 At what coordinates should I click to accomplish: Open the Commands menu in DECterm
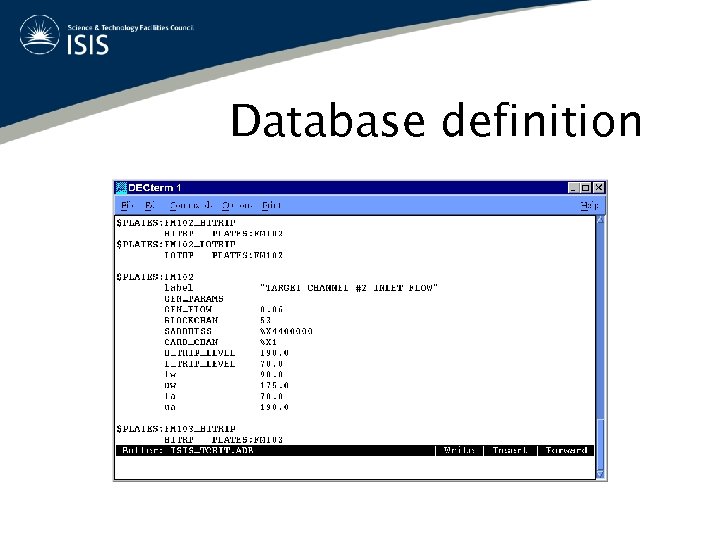point(191,205)
